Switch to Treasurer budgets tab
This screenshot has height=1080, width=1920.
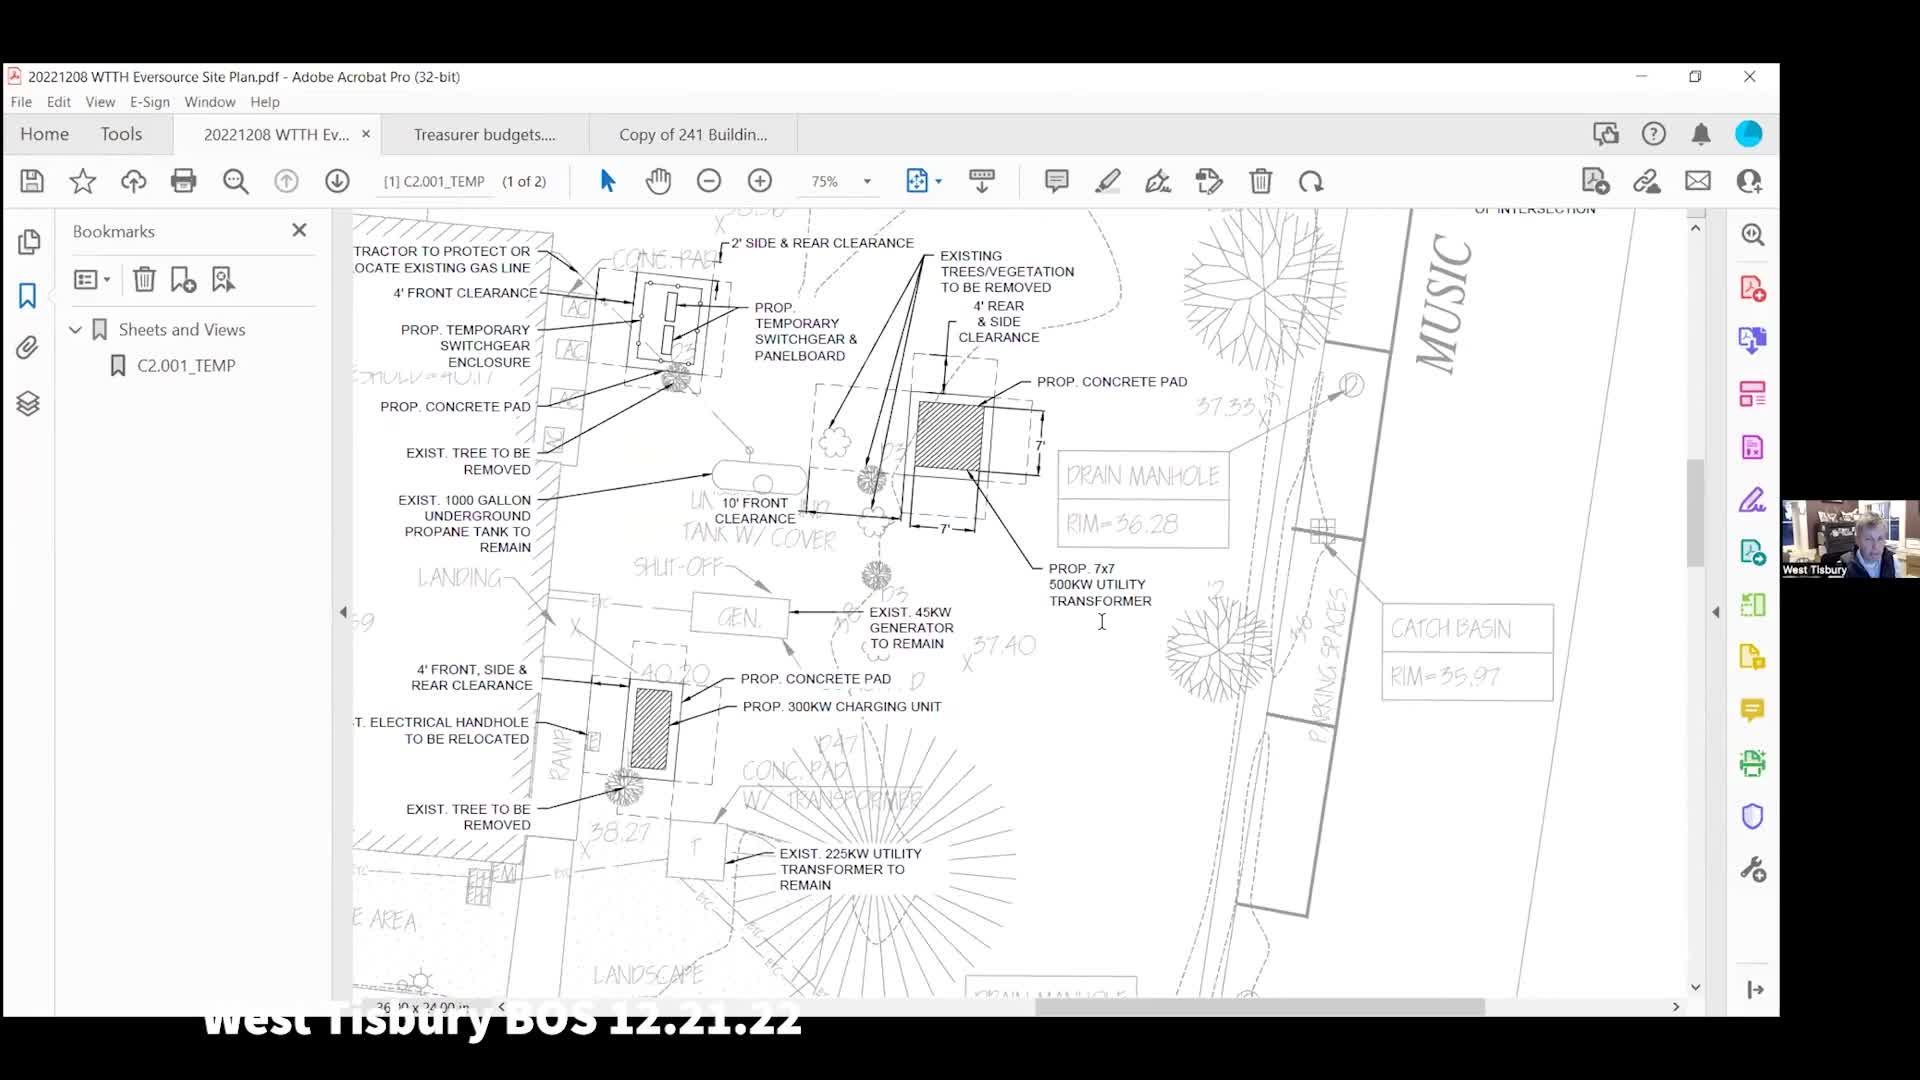point(485,134)
